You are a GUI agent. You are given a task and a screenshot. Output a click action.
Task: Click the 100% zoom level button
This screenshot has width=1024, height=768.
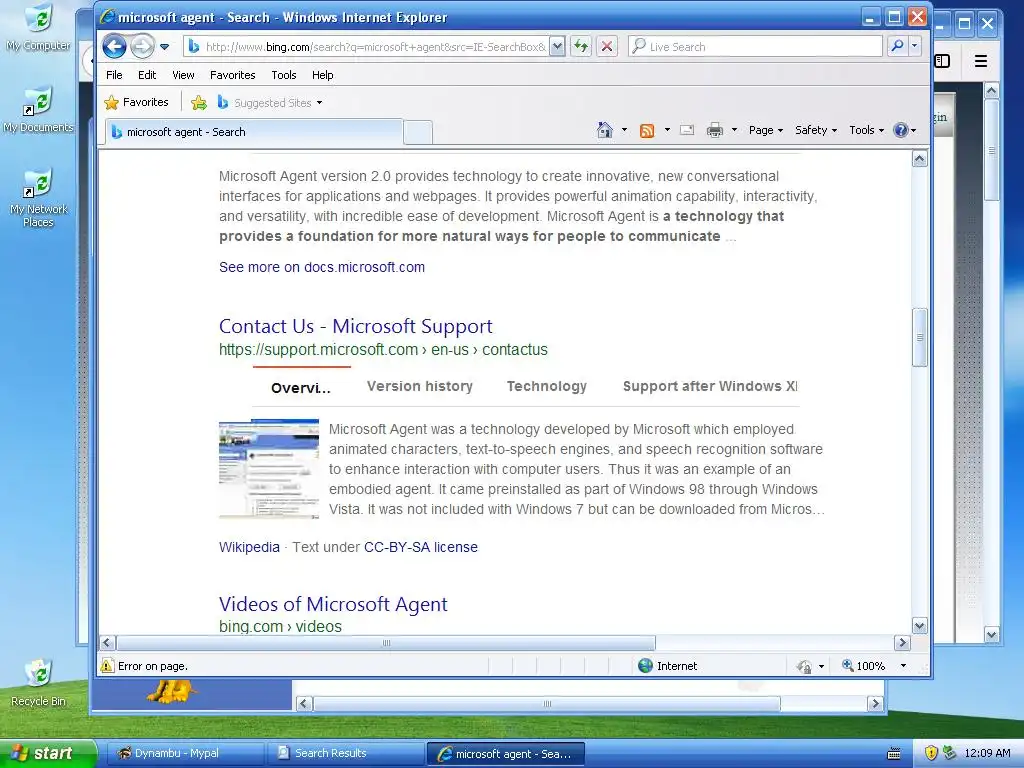tap(864, 665)
